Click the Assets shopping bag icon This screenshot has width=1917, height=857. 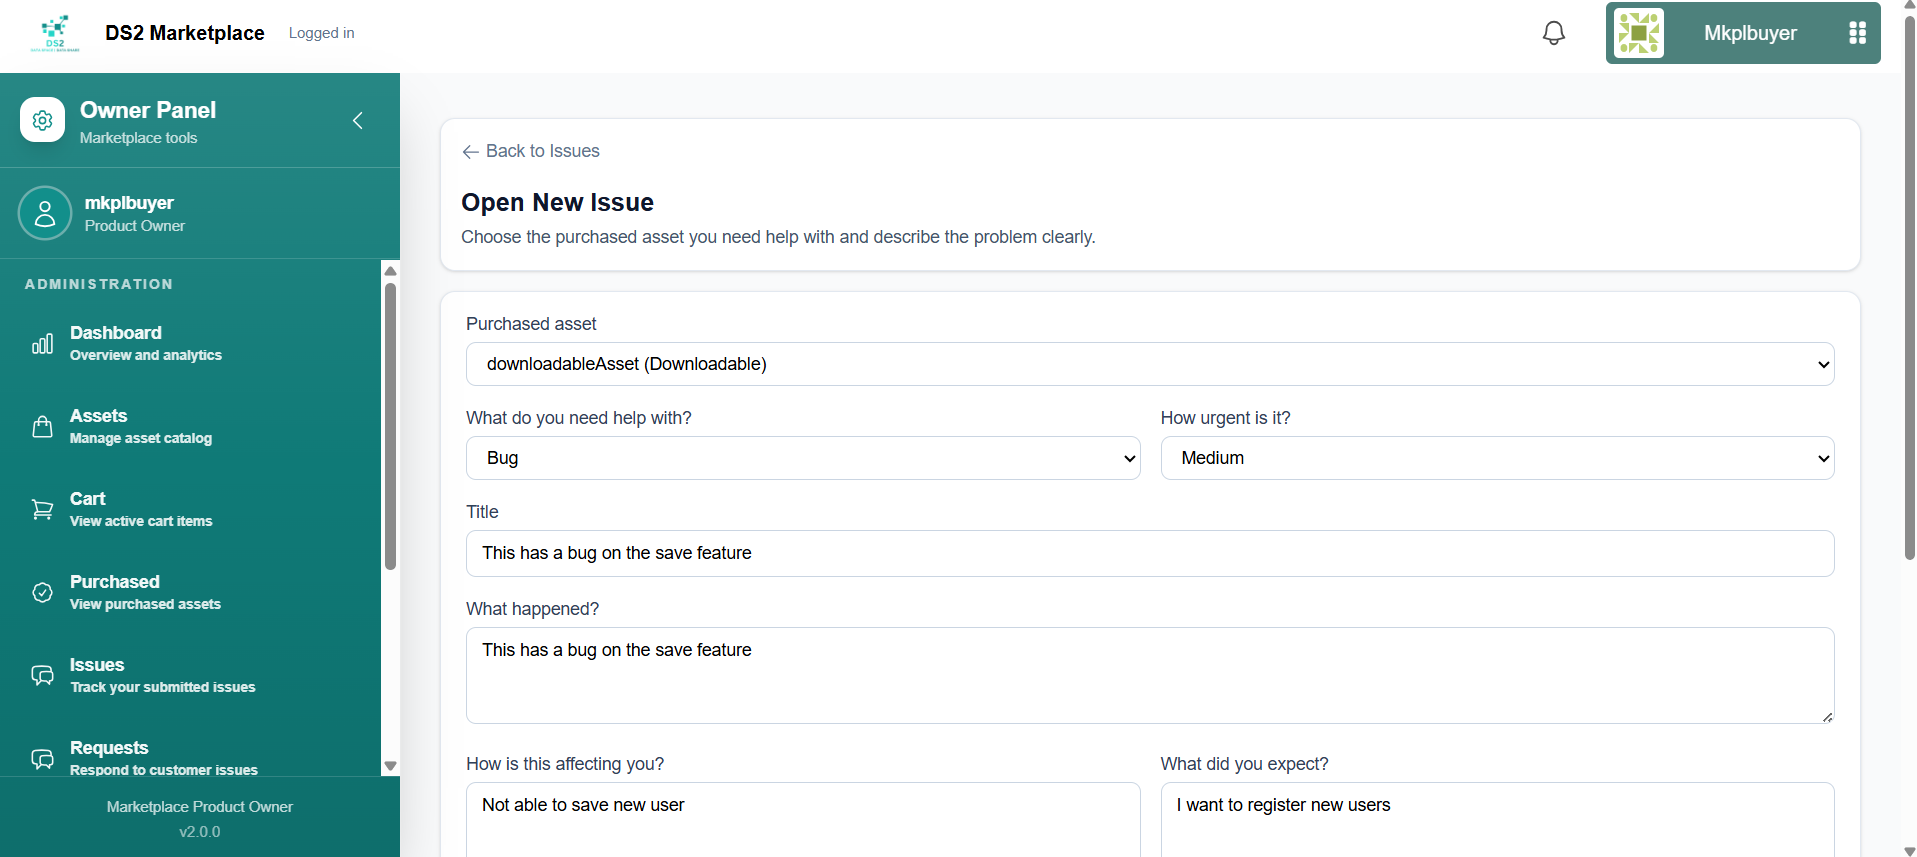42,427
